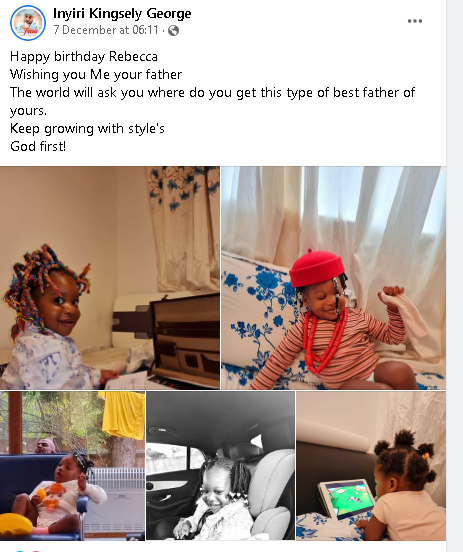Click the red love reaction icon below photos
This screenshot has height=552, width=463.
(x=35, y=551)
